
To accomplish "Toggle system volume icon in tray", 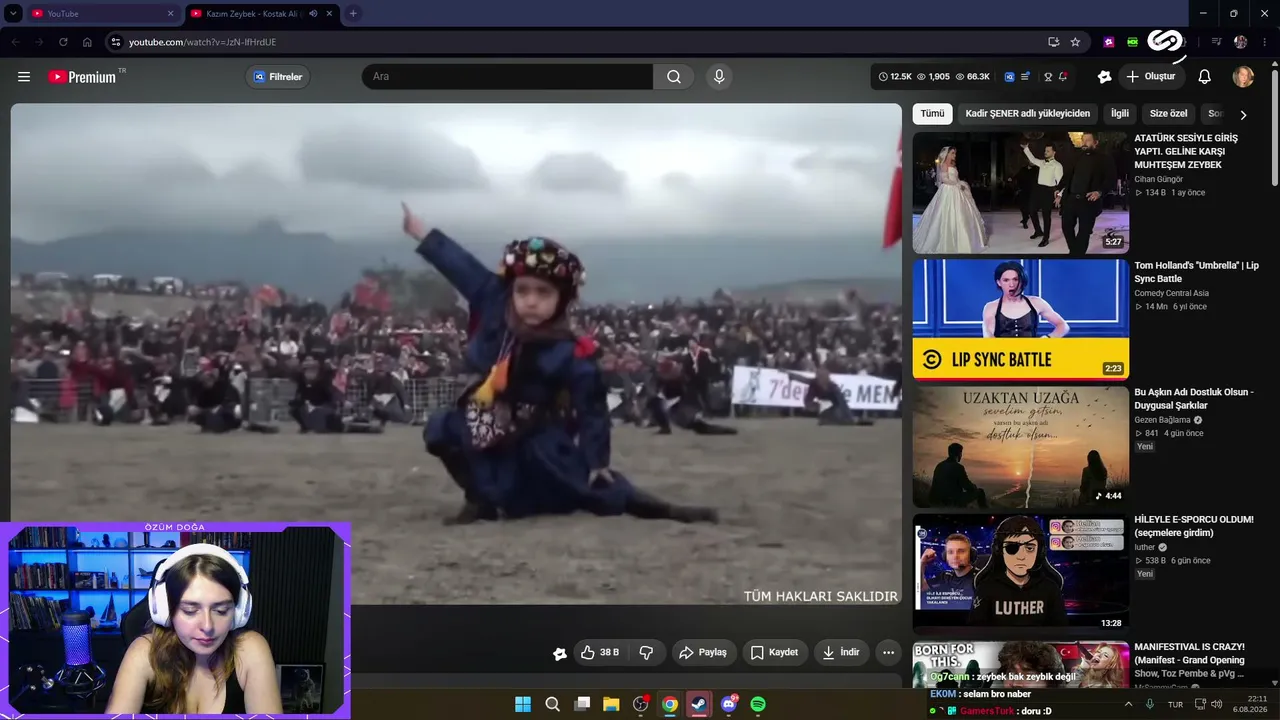I will 1217,704.
